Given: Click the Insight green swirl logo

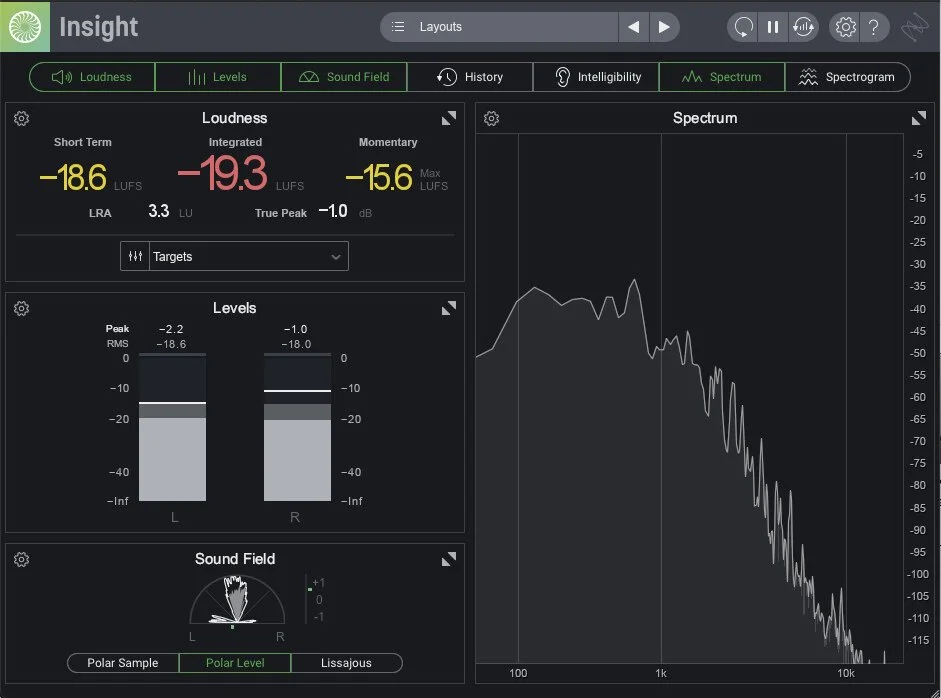Looking at the screenshot, I should pyautogui.click(x=25, y=26).
